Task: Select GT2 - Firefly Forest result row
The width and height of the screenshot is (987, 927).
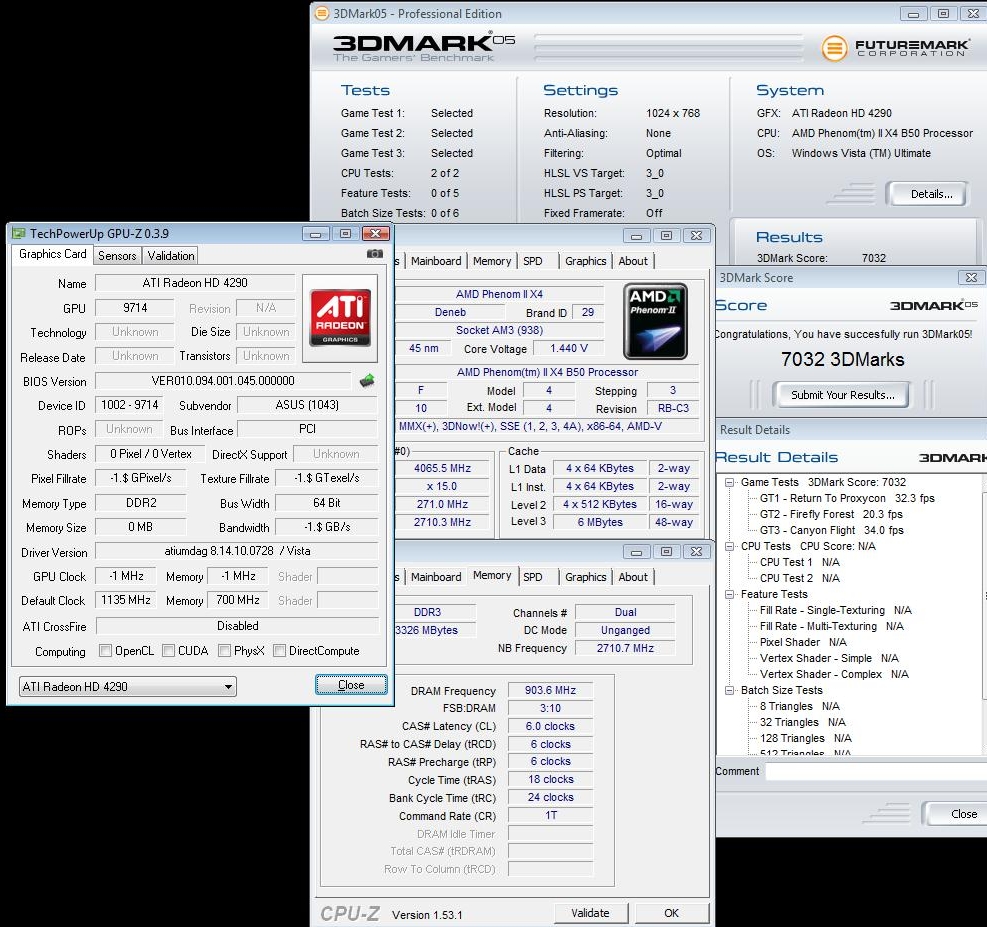Action: tap(830, 514)
